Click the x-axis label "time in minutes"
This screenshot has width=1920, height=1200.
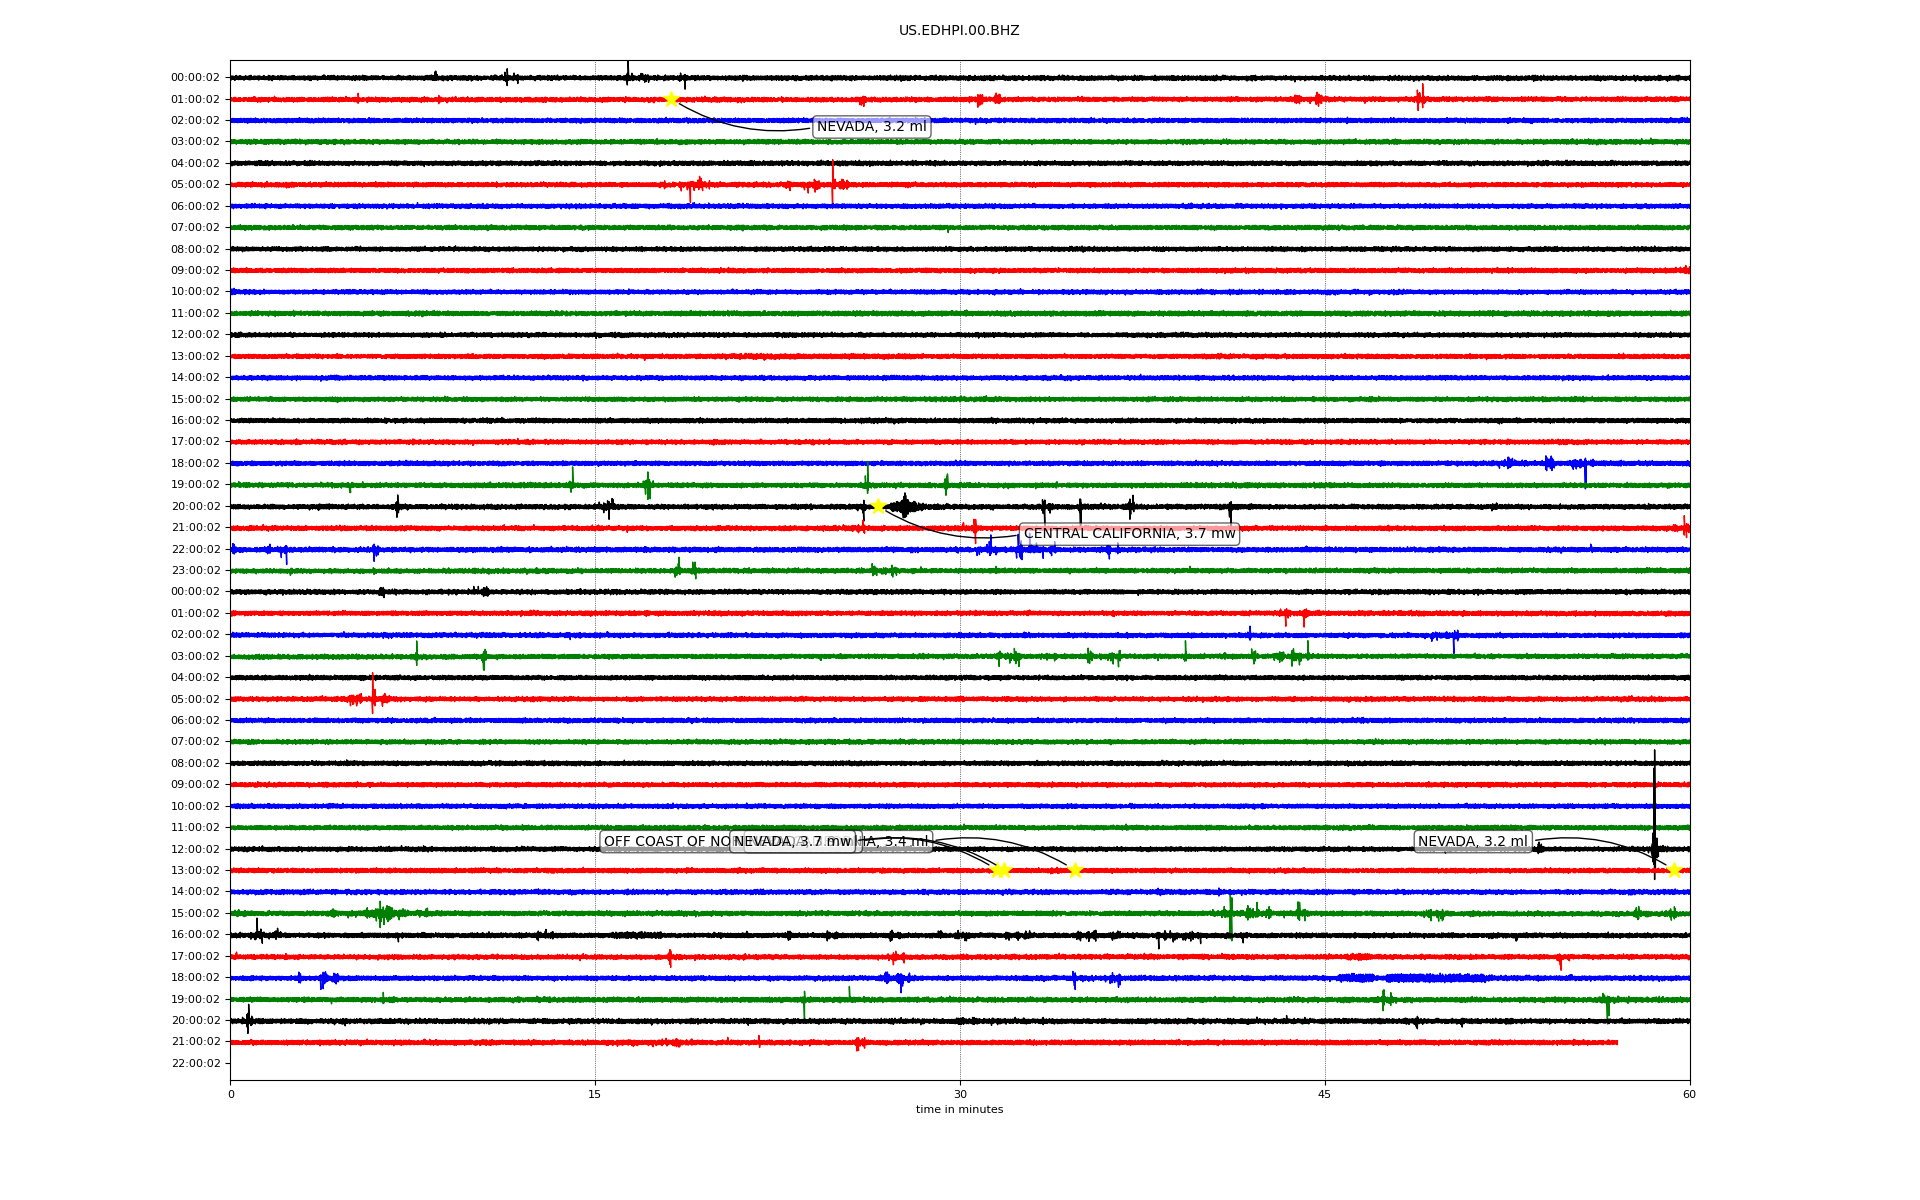point(959,1109)
